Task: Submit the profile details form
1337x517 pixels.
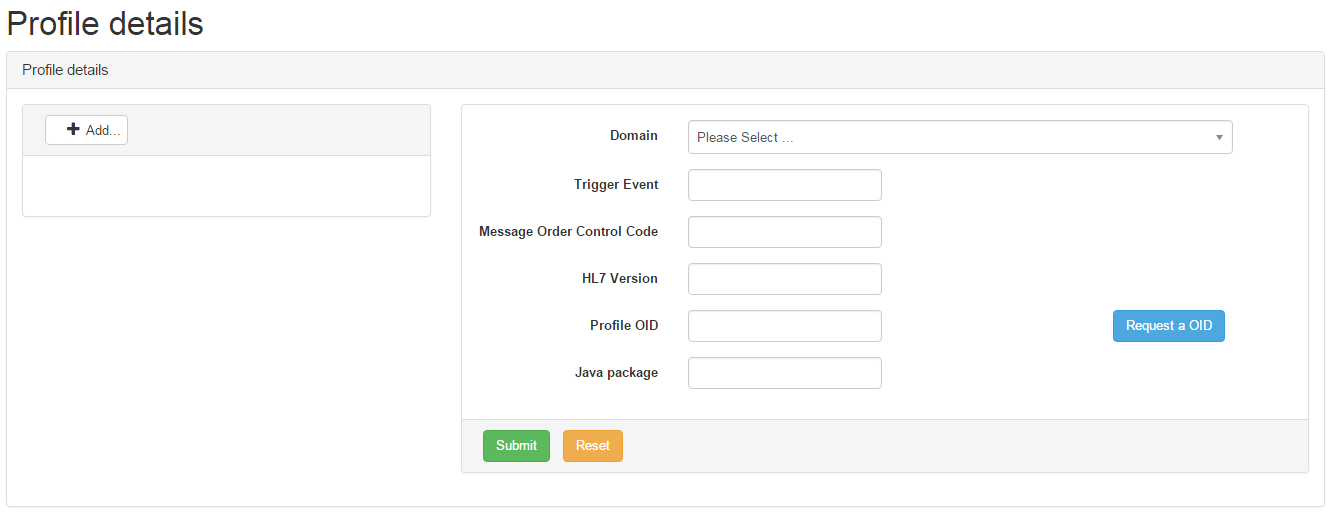Action: [x=516, y=446]
